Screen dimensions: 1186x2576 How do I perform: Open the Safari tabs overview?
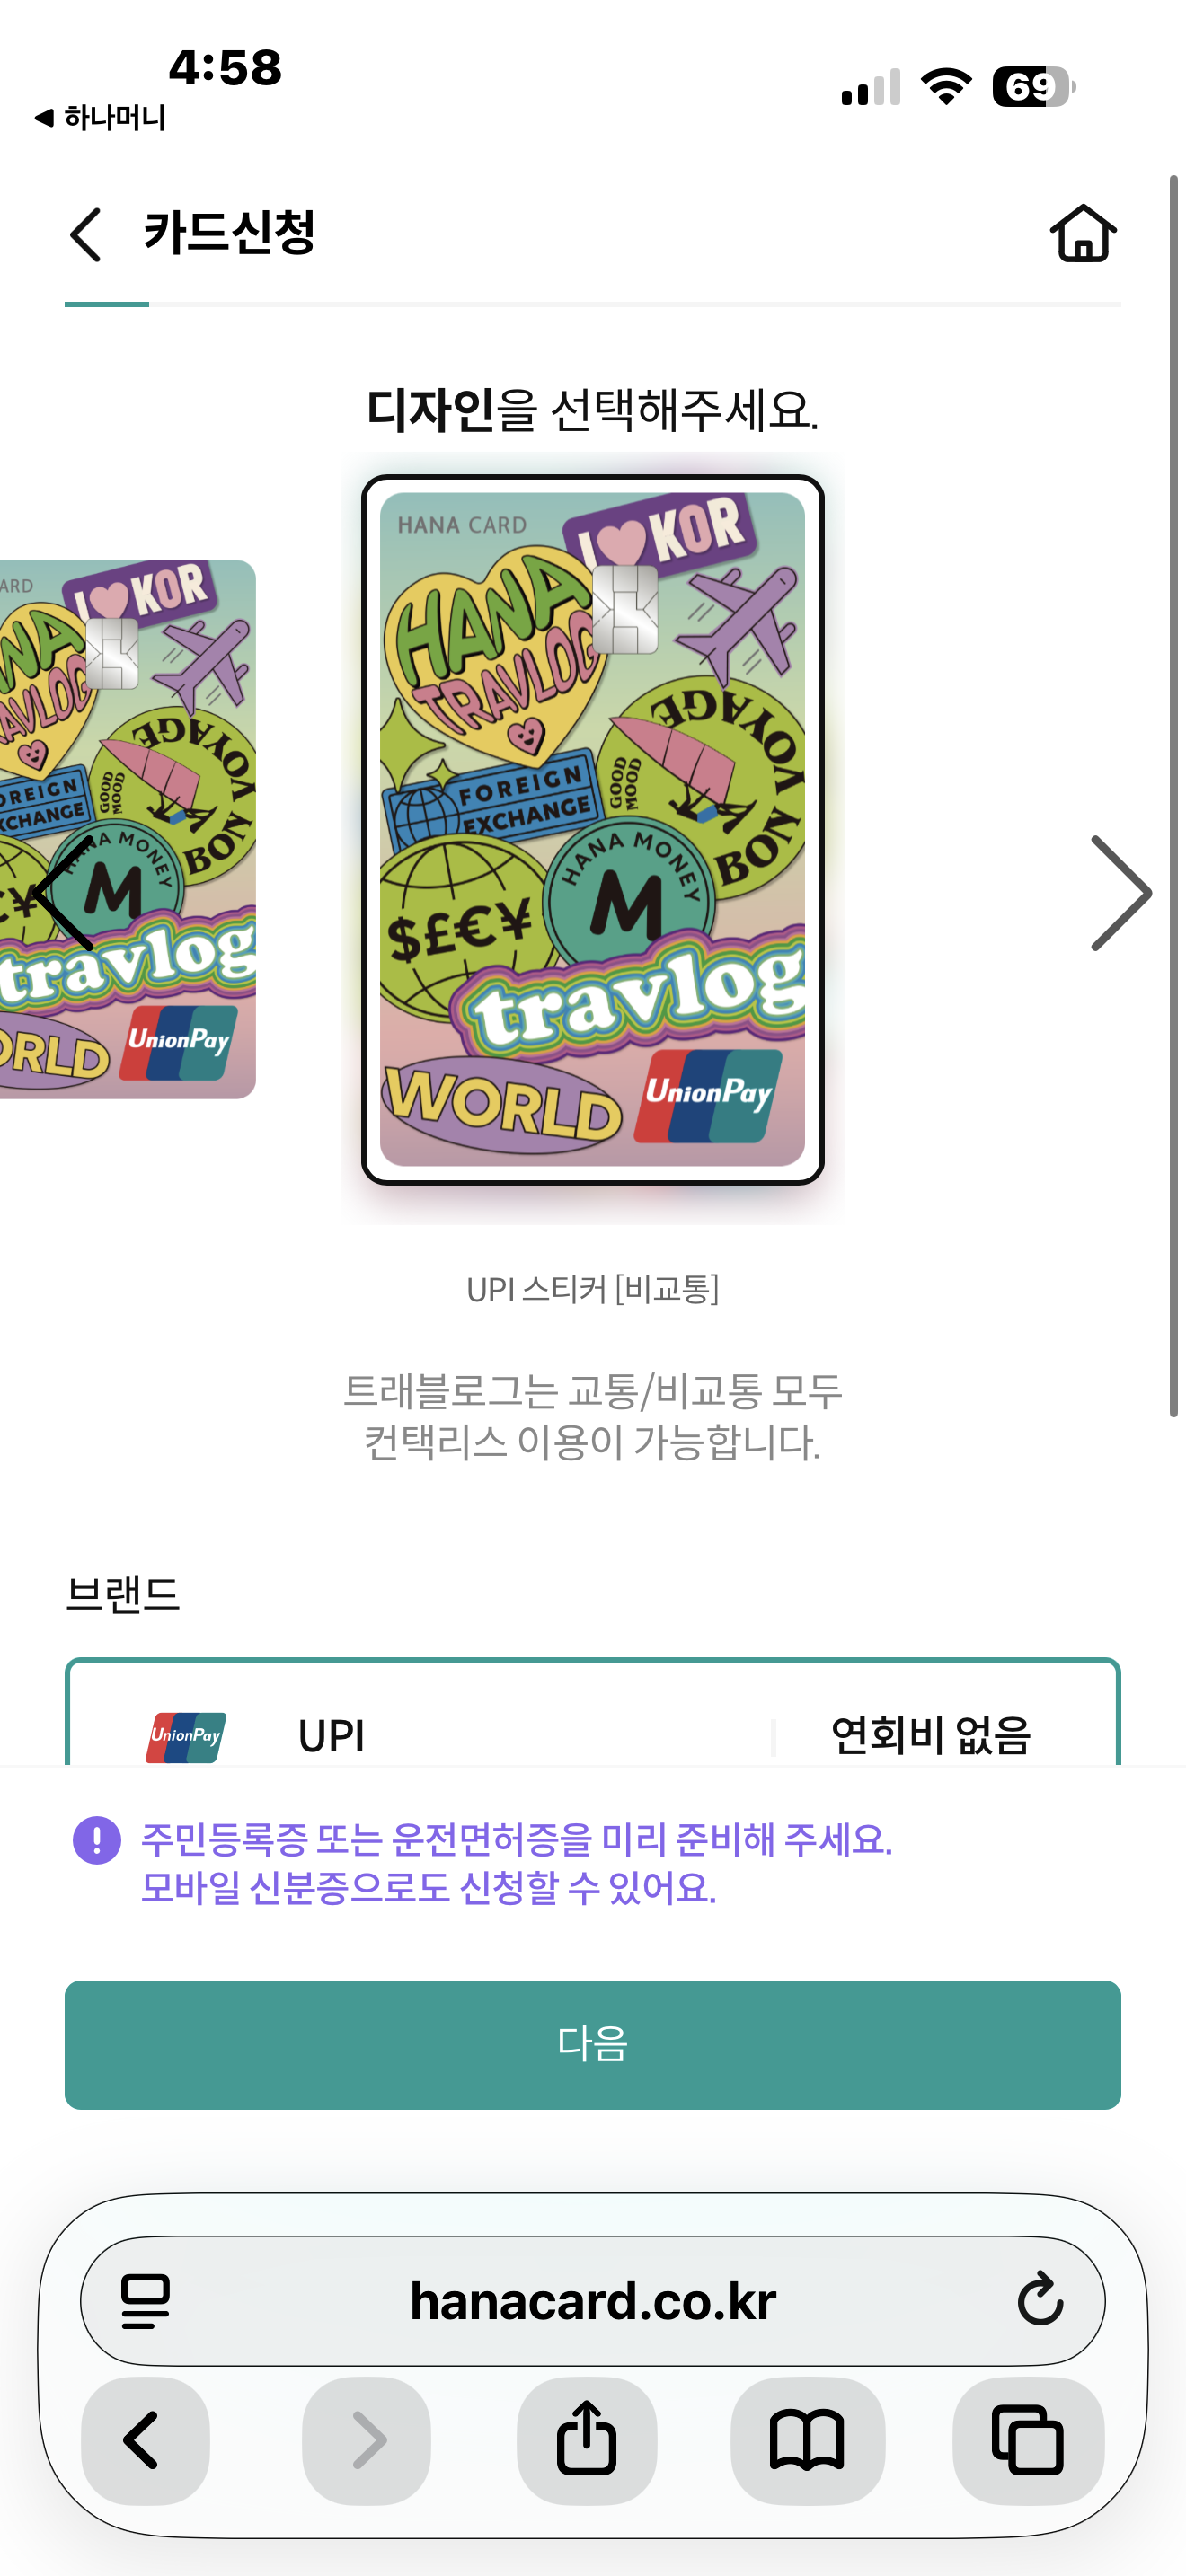pyautogui.click(x=1028, y=2440)
